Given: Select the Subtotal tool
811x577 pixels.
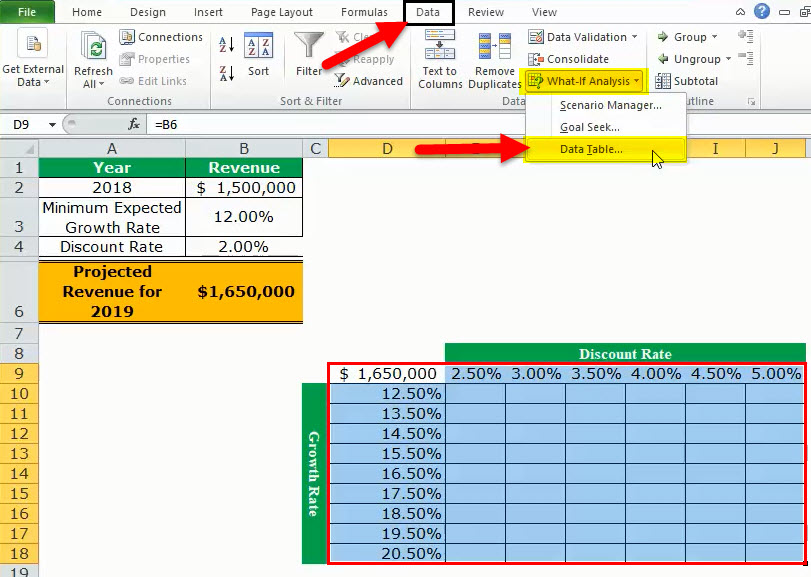Looking at the screenshot, I should click(685, 80).
